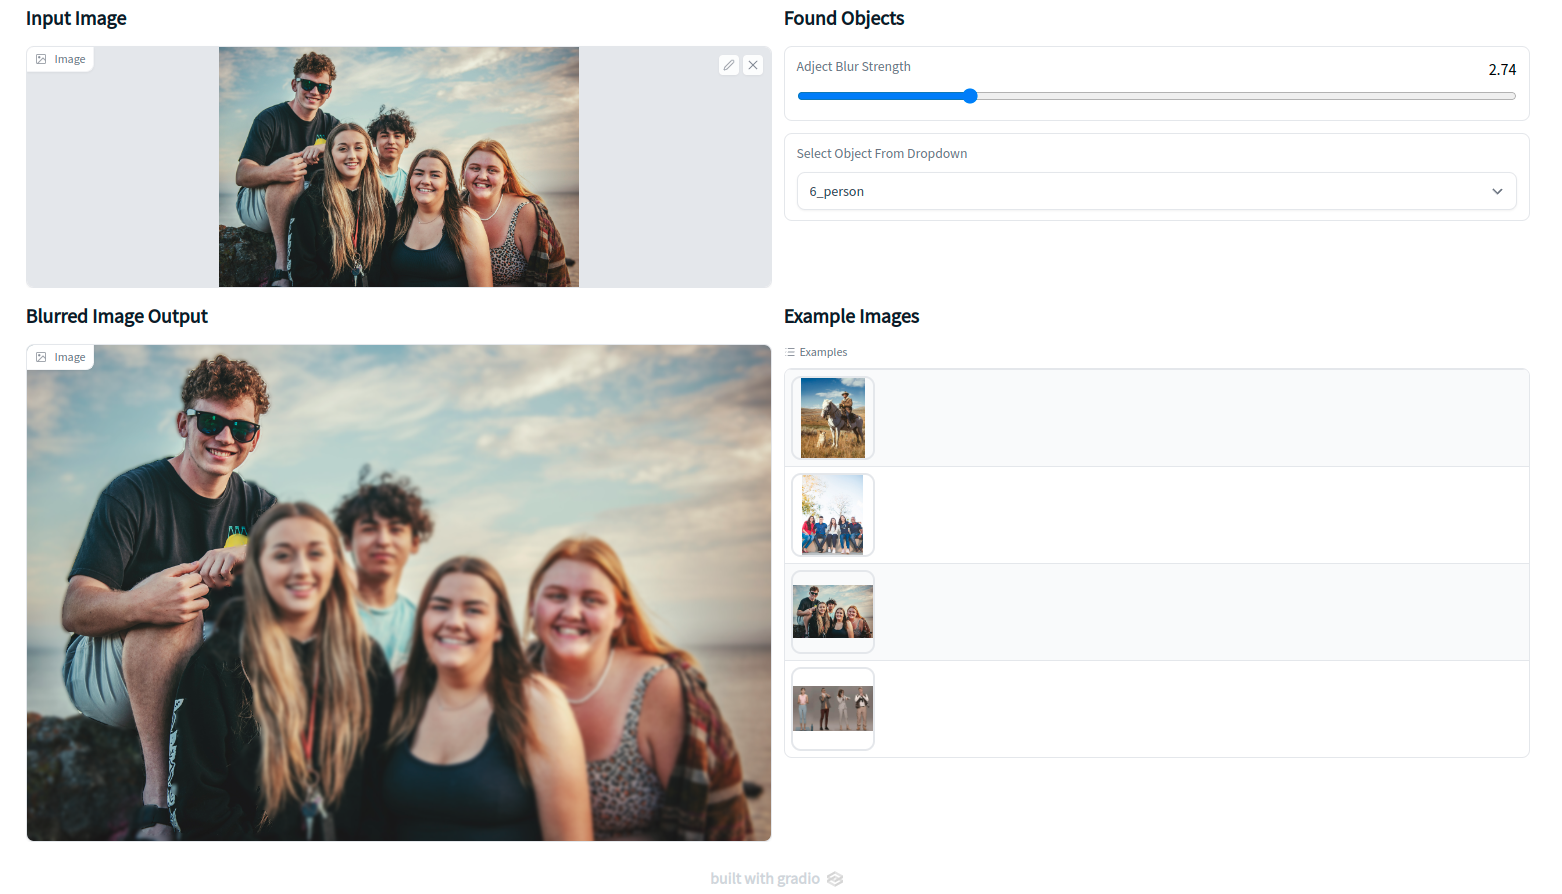Select the horse rider example image
The width and height of the screenshot is (1562, 894).
click(833, 418)
